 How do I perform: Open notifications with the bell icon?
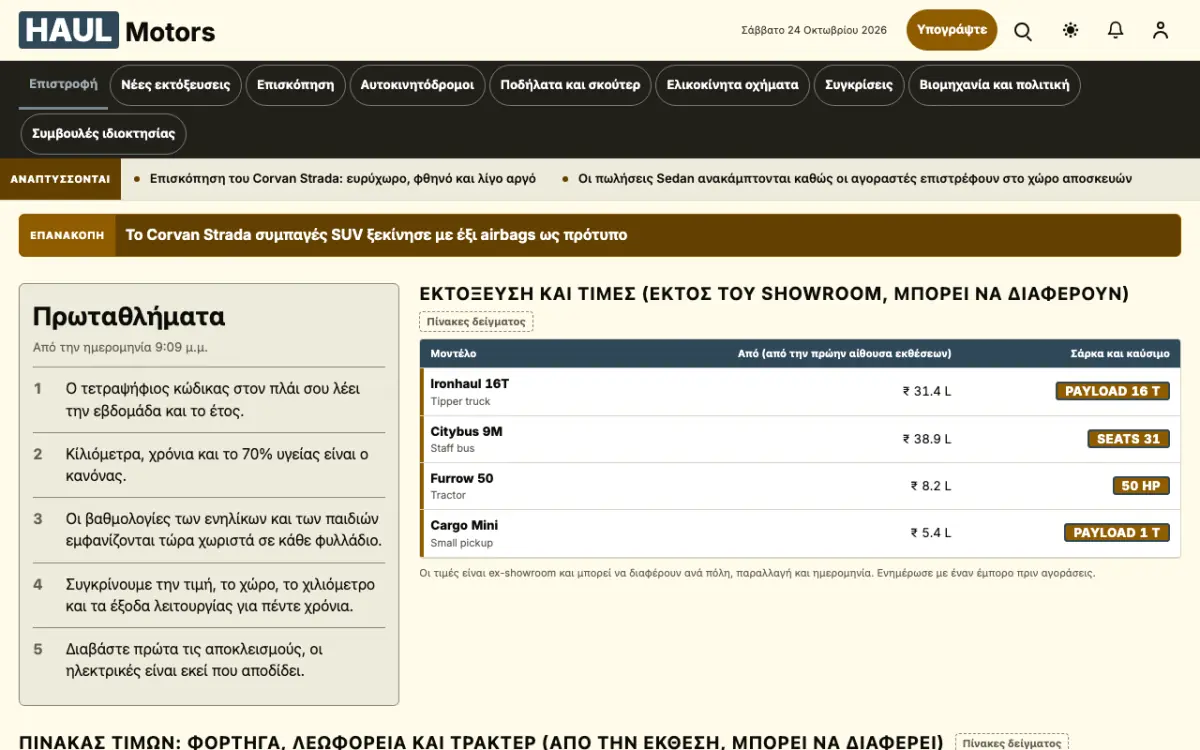[x=1116, y=30]
